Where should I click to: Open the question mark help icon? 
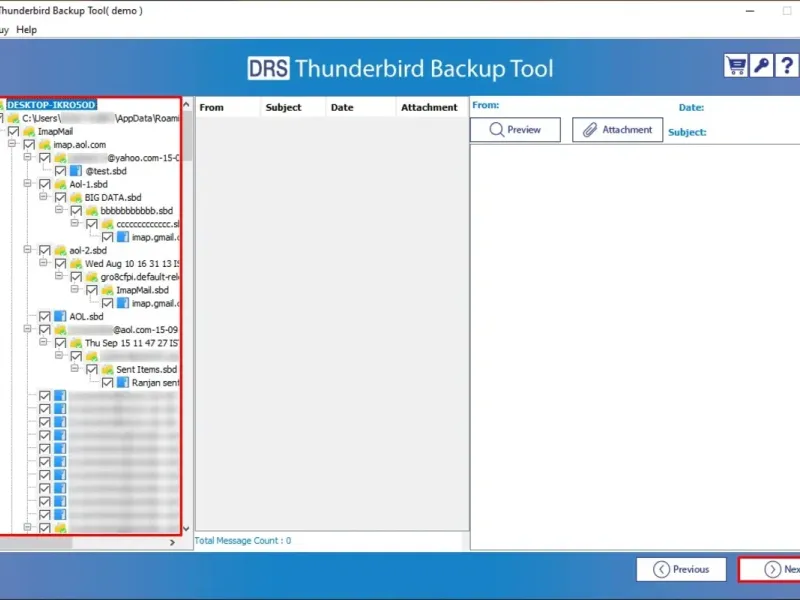787,66
